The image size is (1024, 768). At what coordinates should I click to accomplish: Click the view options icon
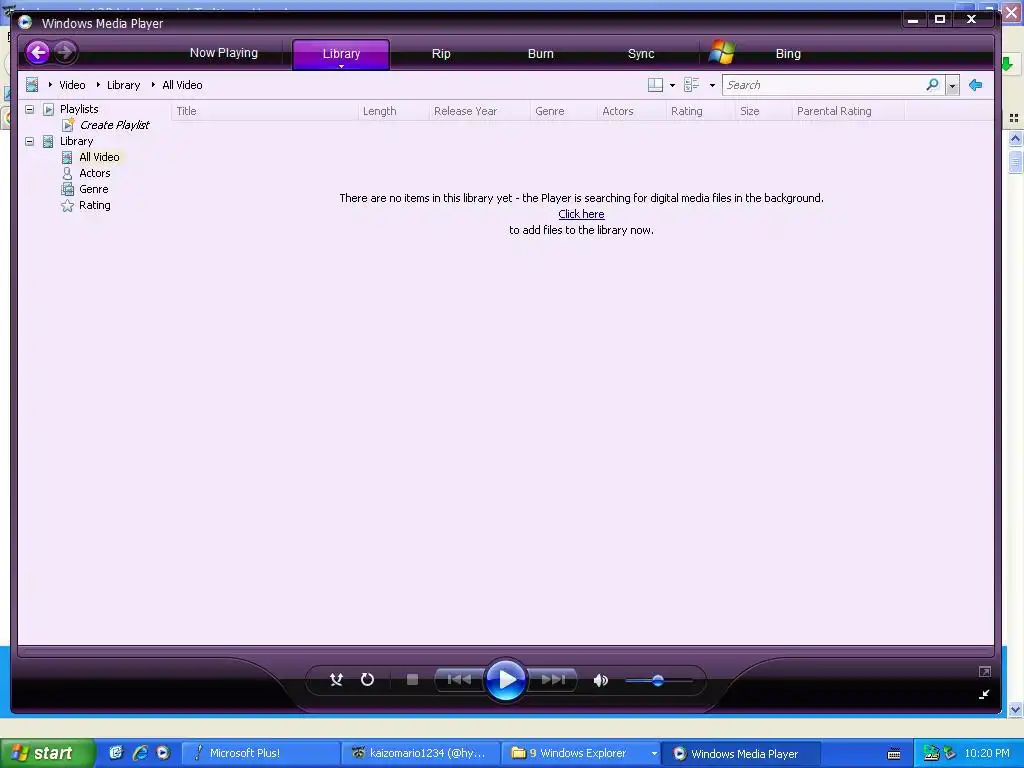coord(692,85)
